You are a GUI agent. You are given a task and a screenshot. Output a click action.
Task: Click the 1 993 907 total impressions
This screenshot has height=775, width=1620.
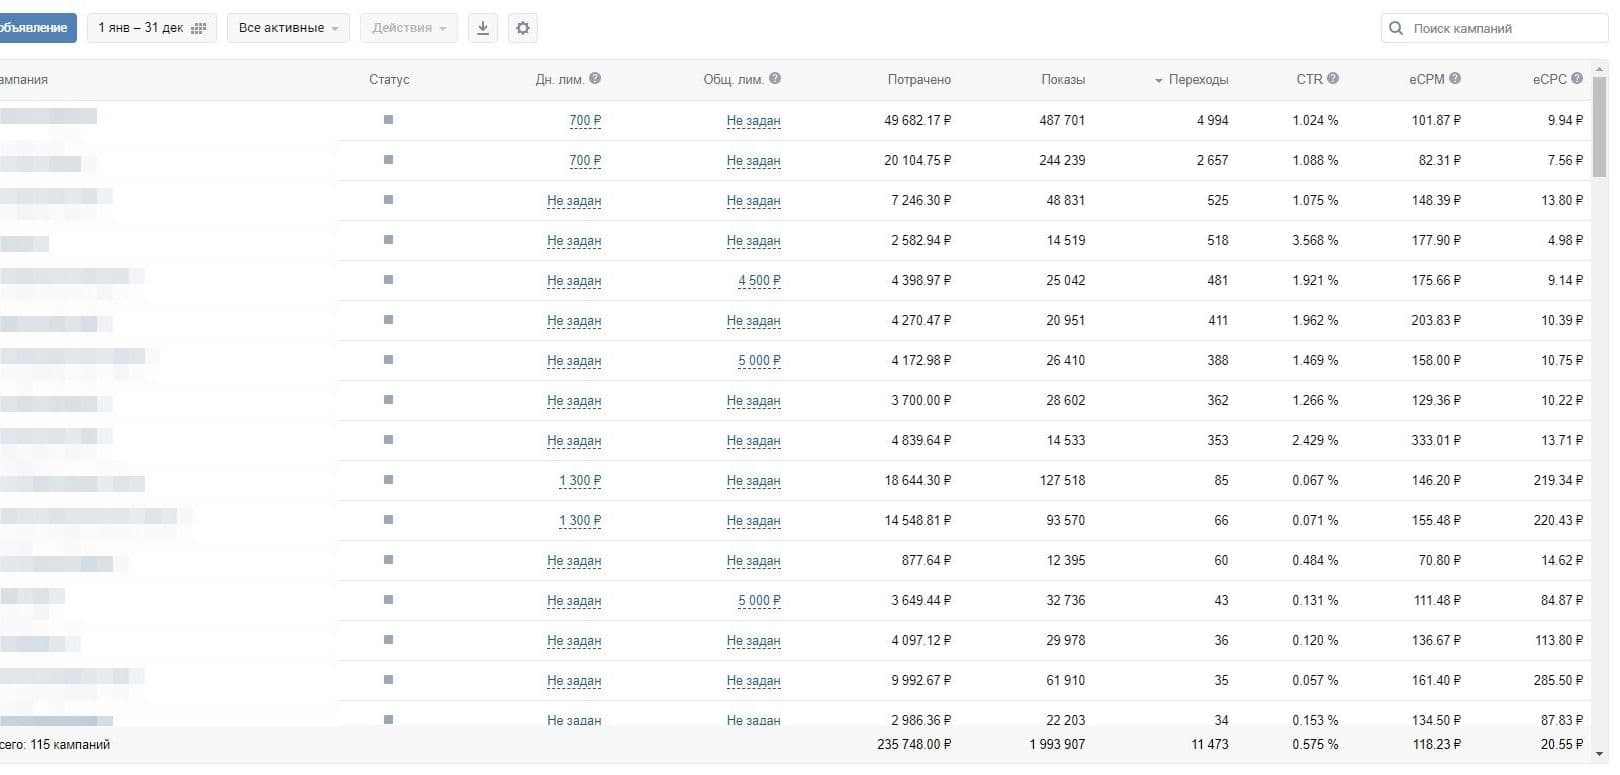click(1057, 744)
